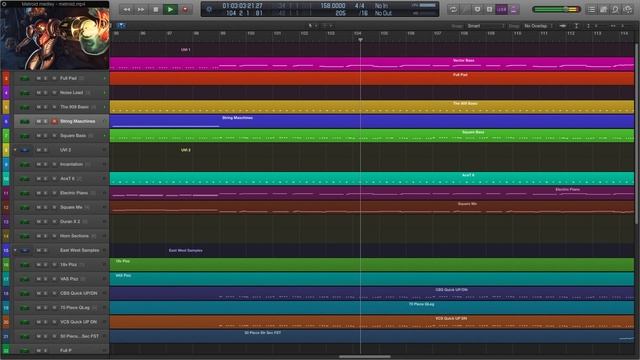Open the List Editors panel icon
Image resolution: width=640 pixels, height=360 pixels.
pyautogui.click(x=591, y=9)
